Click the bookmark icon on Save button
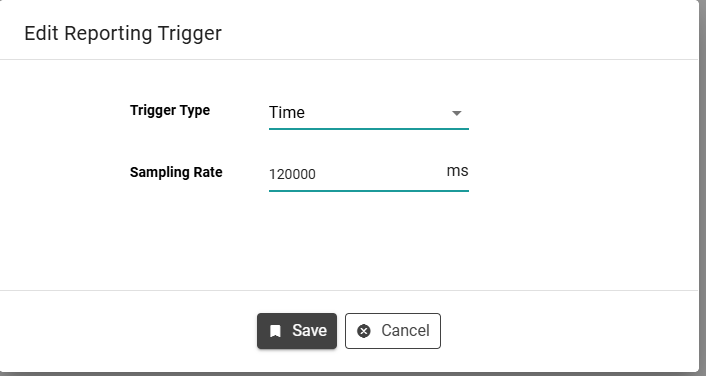This screenshot has height=376, width=706. (x=275, y=331)
